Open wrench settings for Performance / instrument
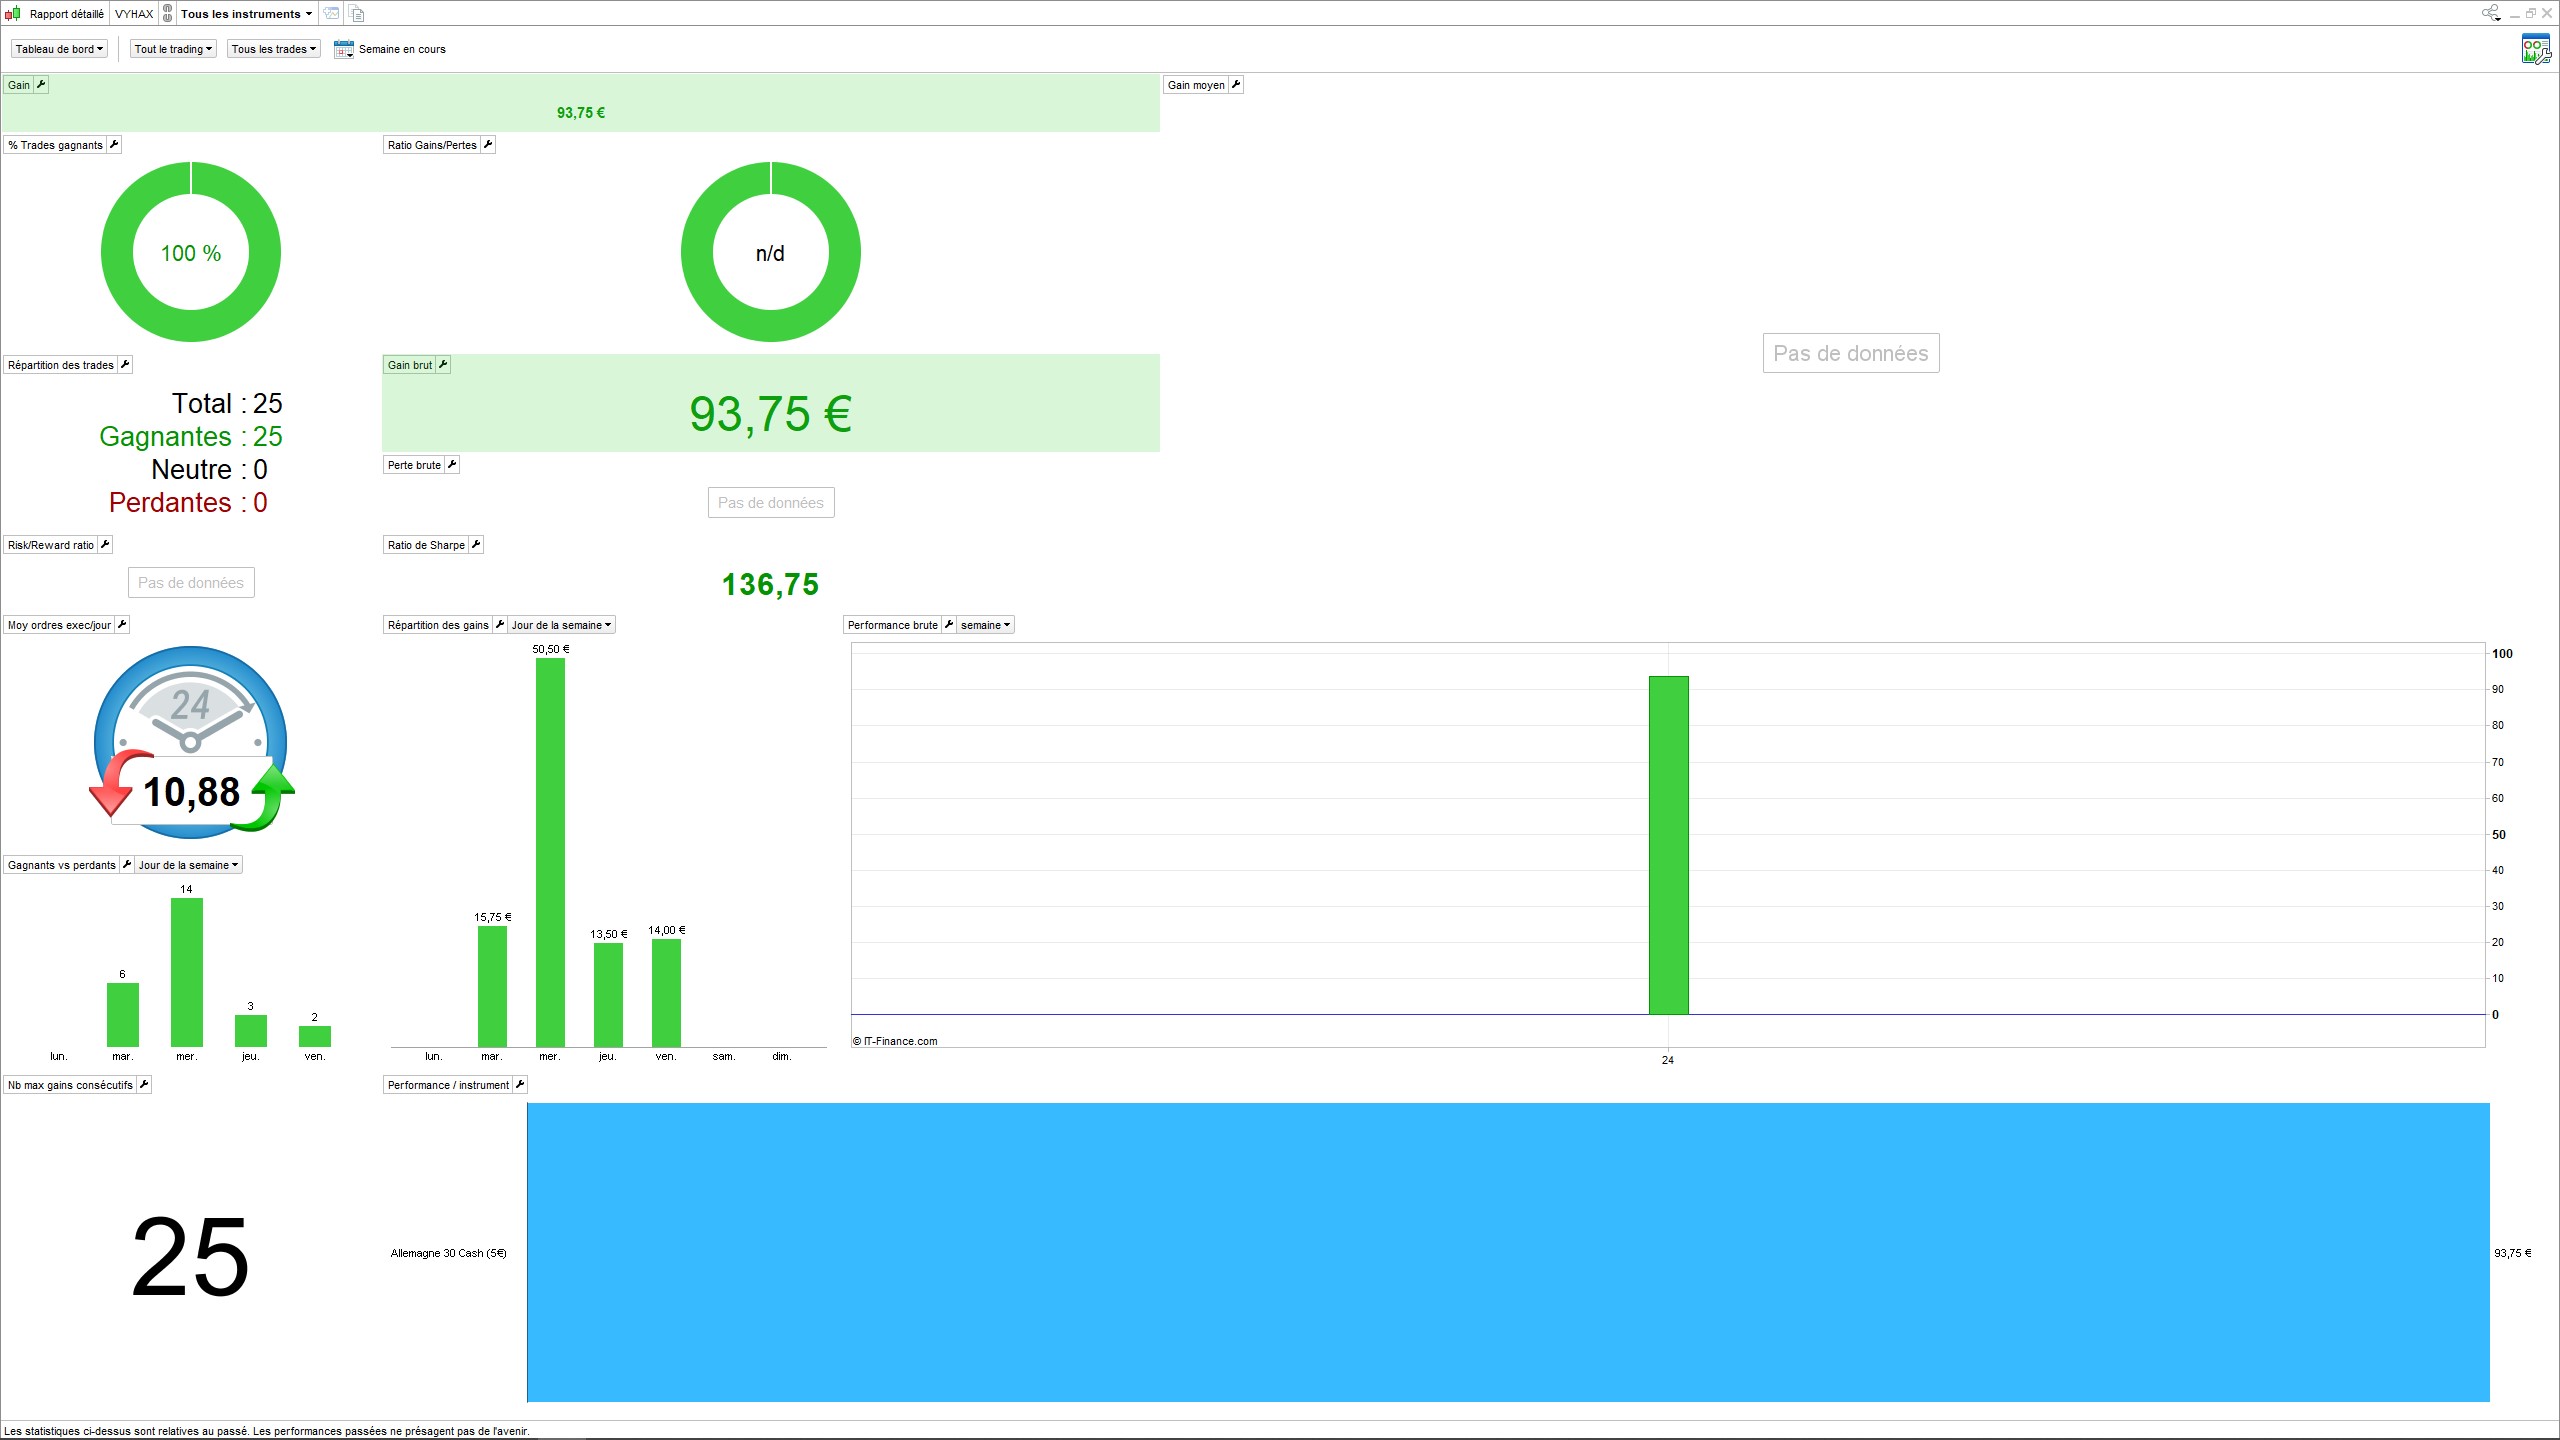This screenshot has width=2560, height=1440. click(520, 1085)
